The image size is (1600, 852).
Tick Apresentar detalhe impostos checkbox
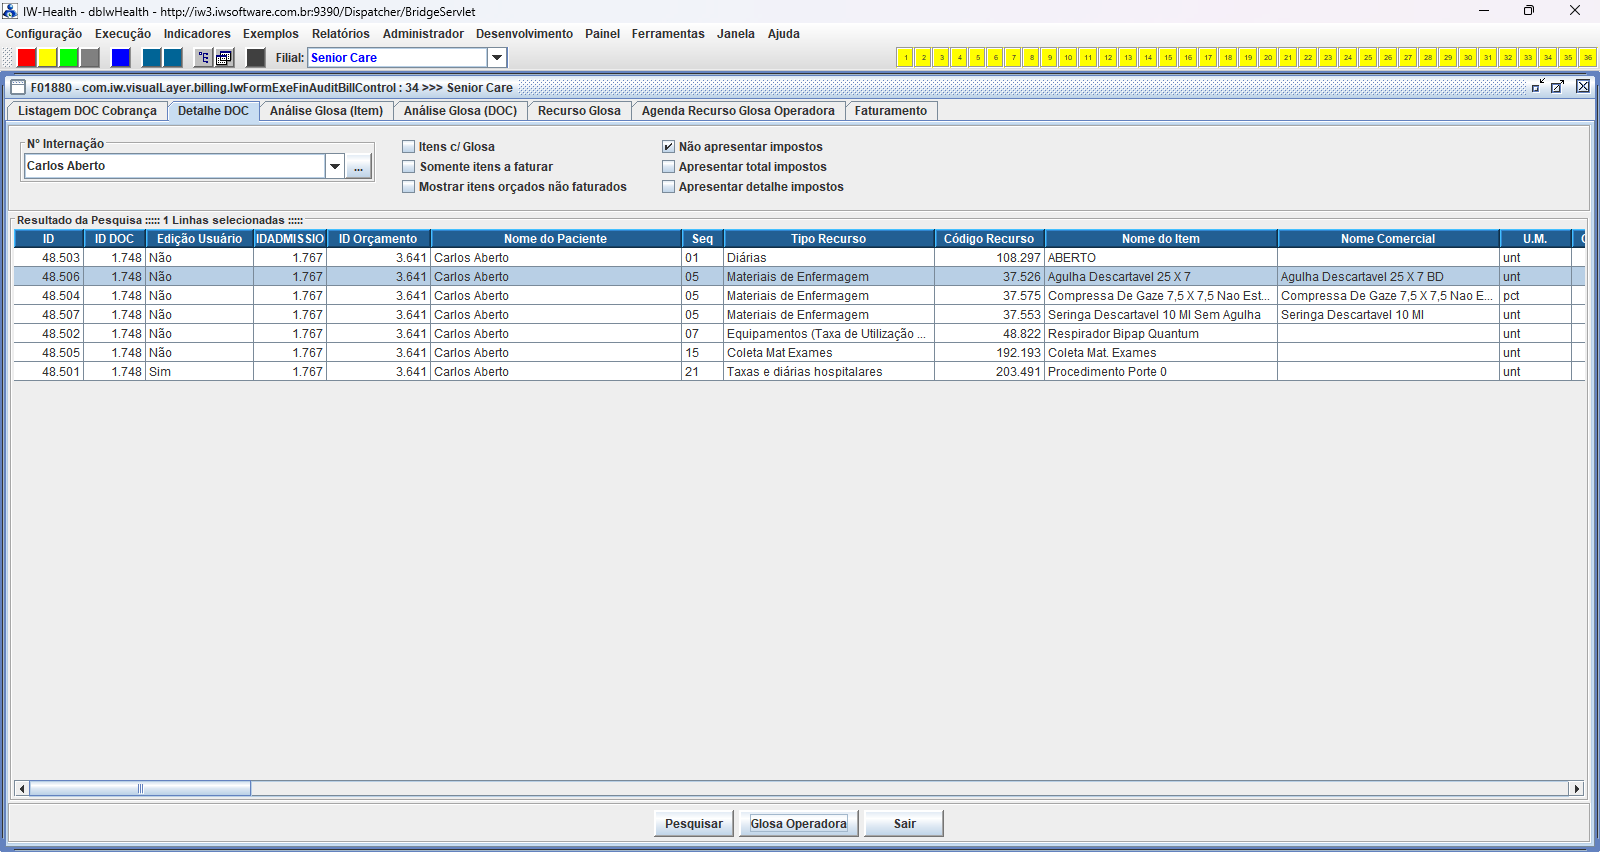pos(668,187)
